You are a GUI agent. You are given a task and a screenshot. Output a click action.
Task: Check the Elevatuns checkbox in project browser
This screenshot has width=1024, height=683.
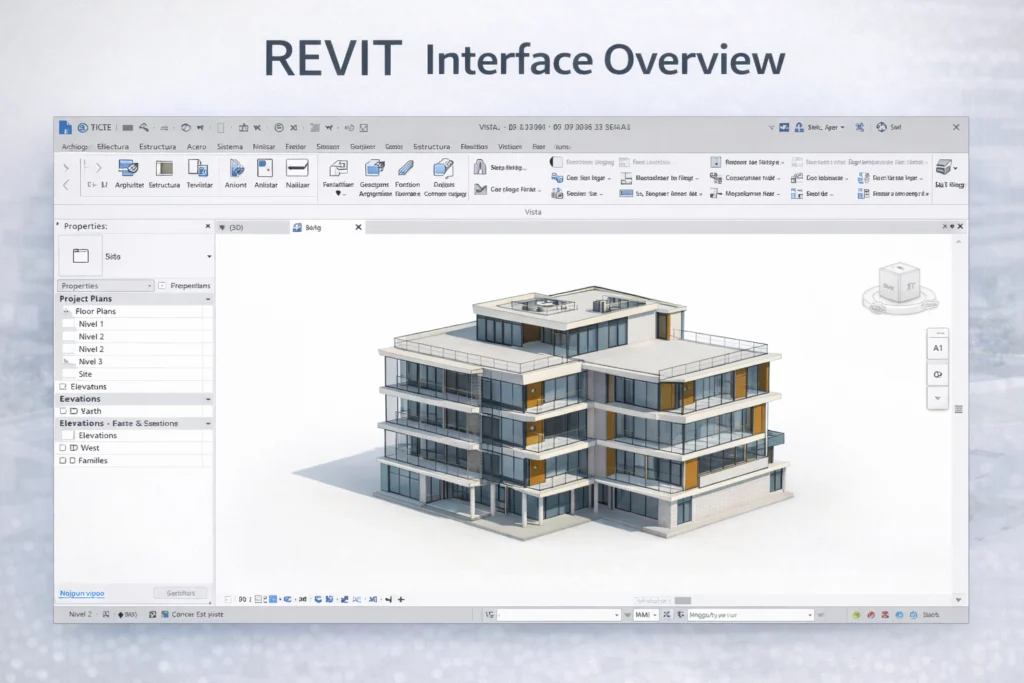[x=62, y=385]
